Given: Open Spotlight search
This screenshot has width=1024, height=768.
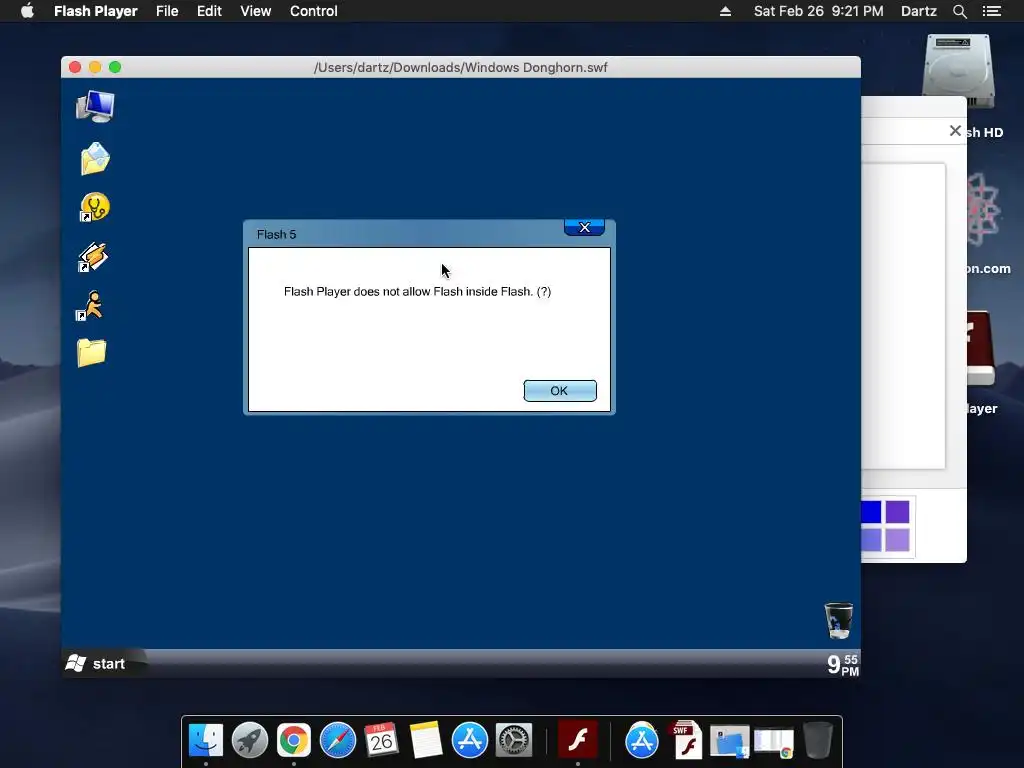Looking at the screenshot, I should 959,11.
